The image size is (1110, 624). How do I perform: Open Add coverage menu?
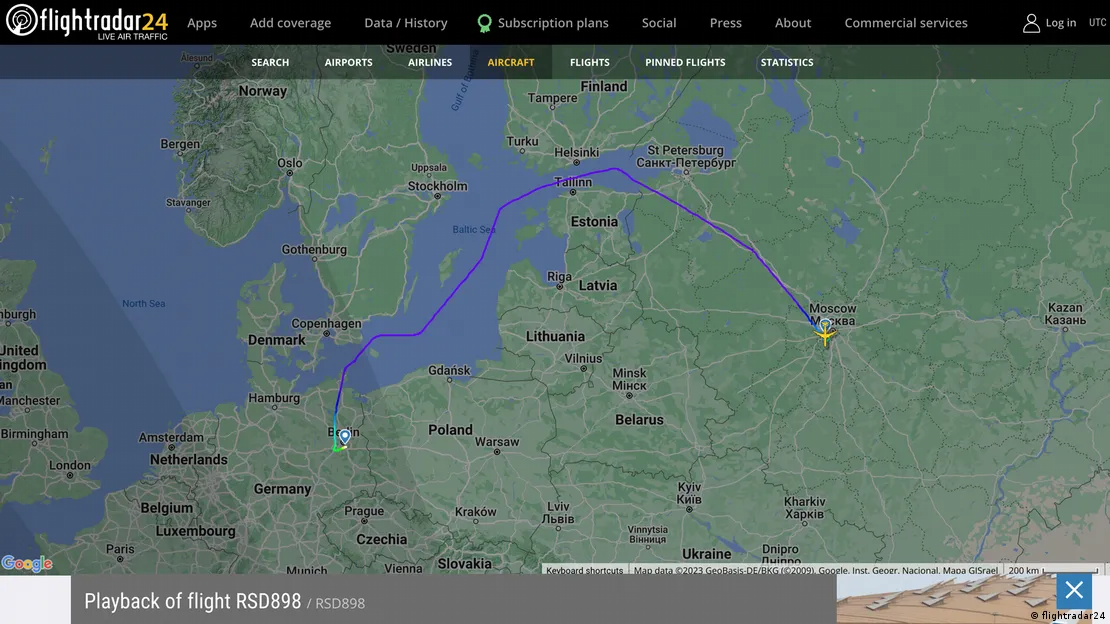coord(290,23)
